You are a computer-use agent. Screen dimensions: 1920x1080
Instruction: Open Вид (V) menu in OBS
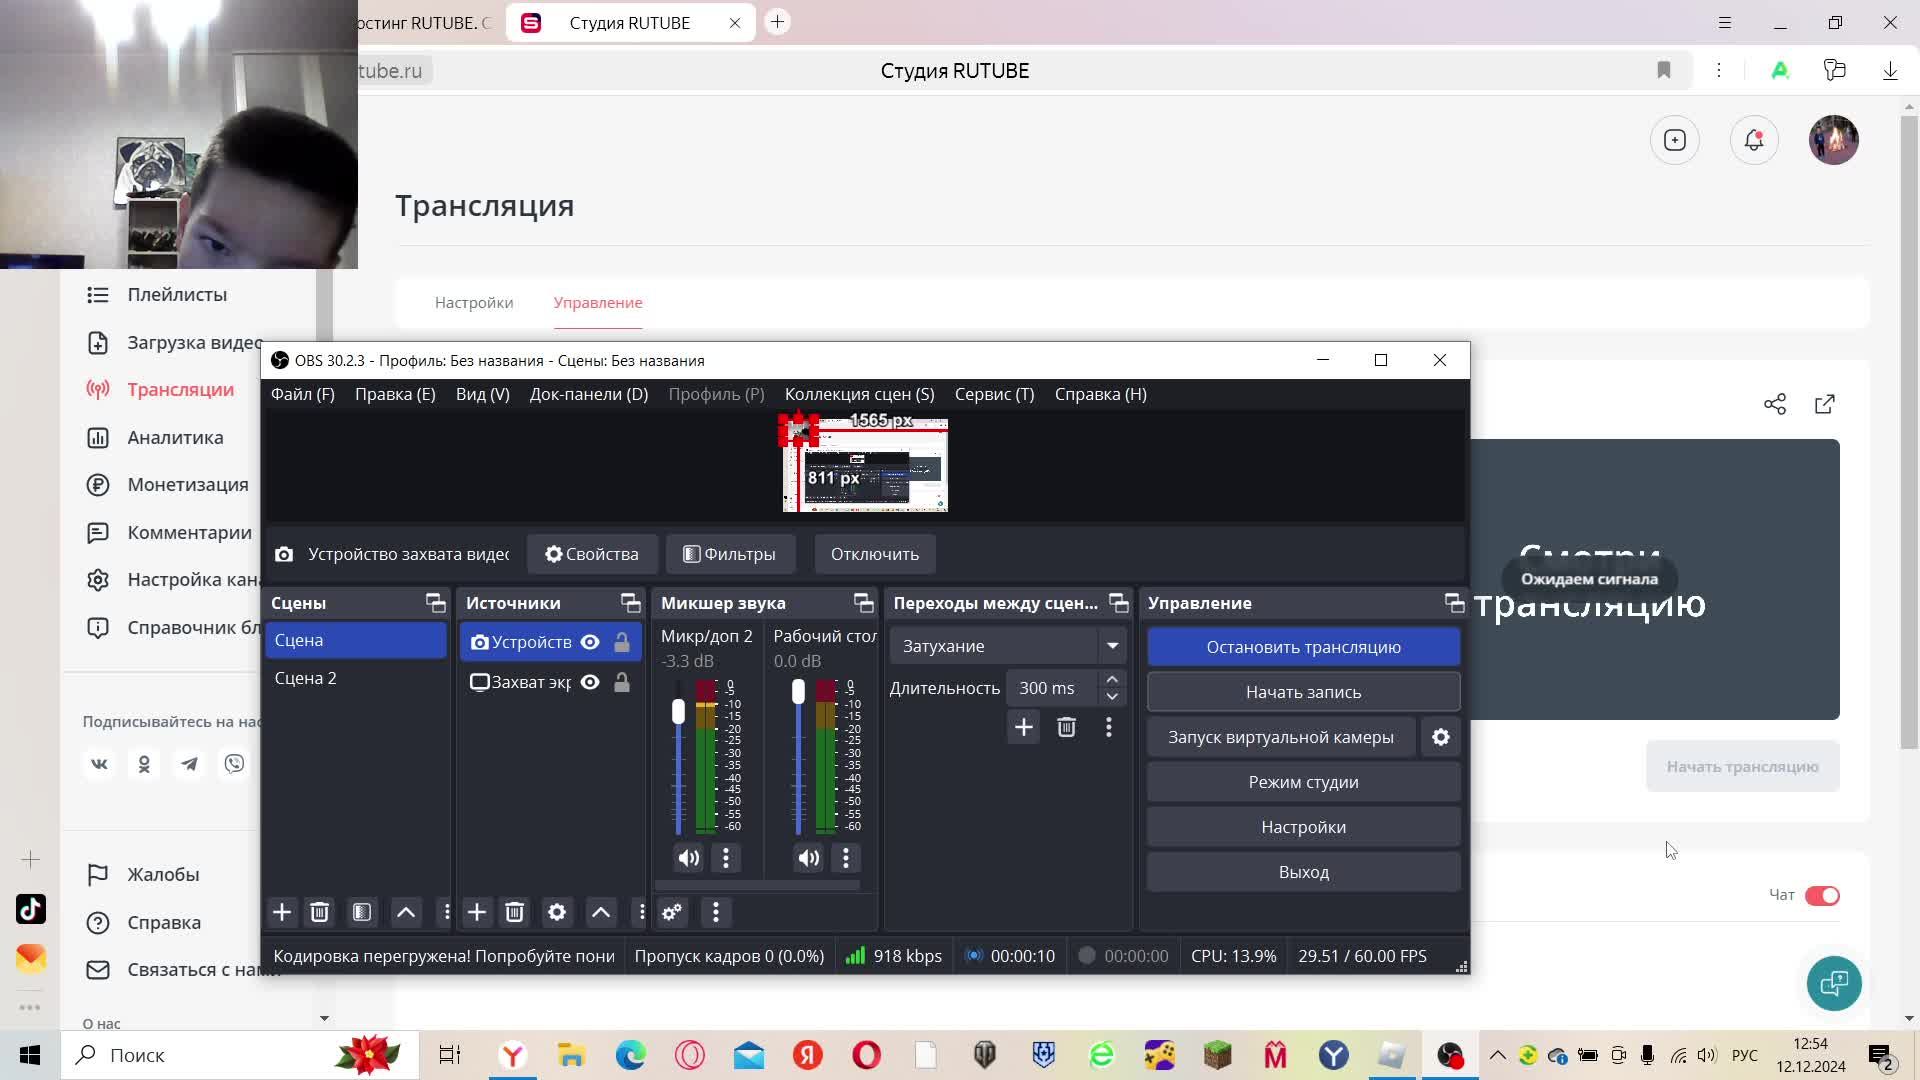click(483, 394)
